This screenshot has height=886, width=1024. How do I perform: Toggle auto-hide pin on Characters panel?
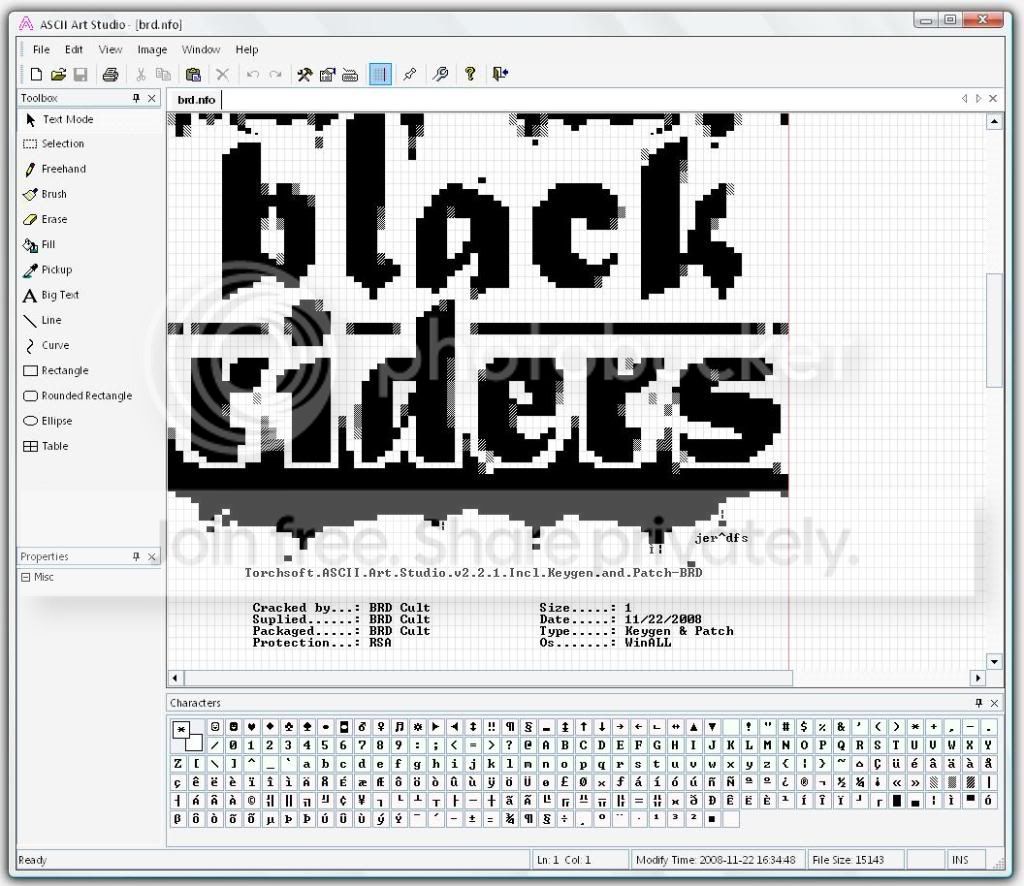978,703
